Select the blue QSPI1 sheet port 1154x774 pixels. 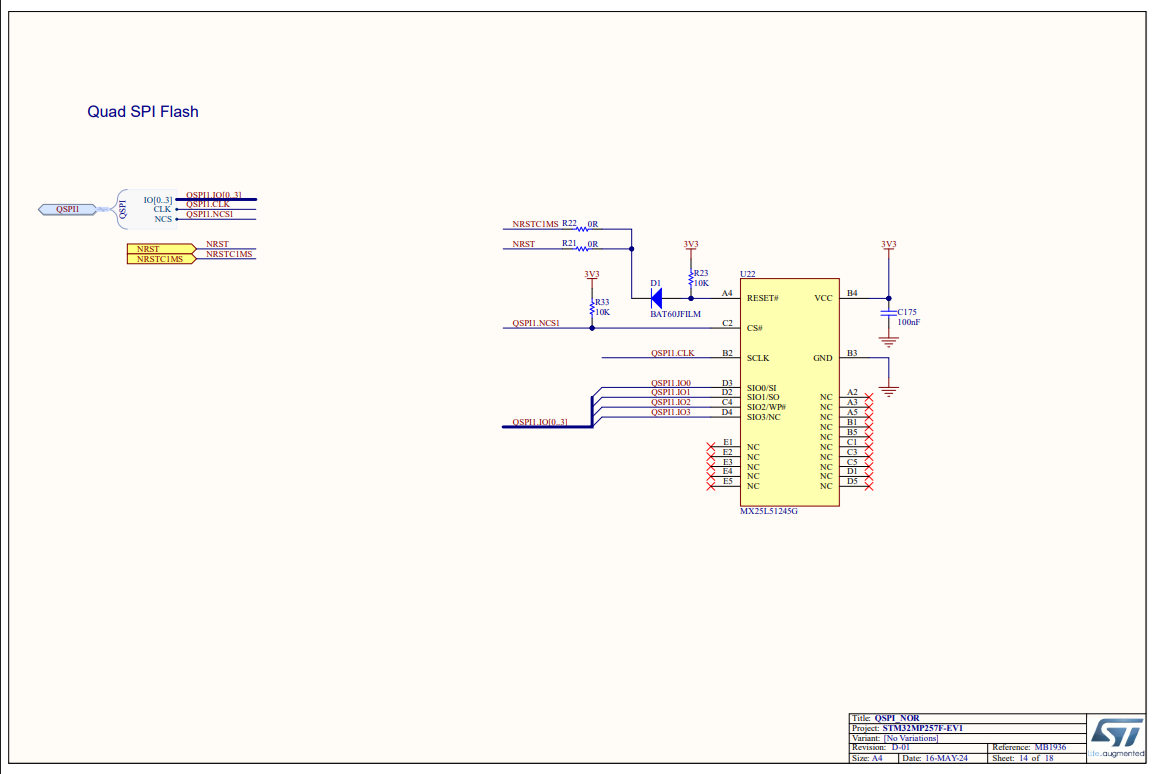[67, 210]
